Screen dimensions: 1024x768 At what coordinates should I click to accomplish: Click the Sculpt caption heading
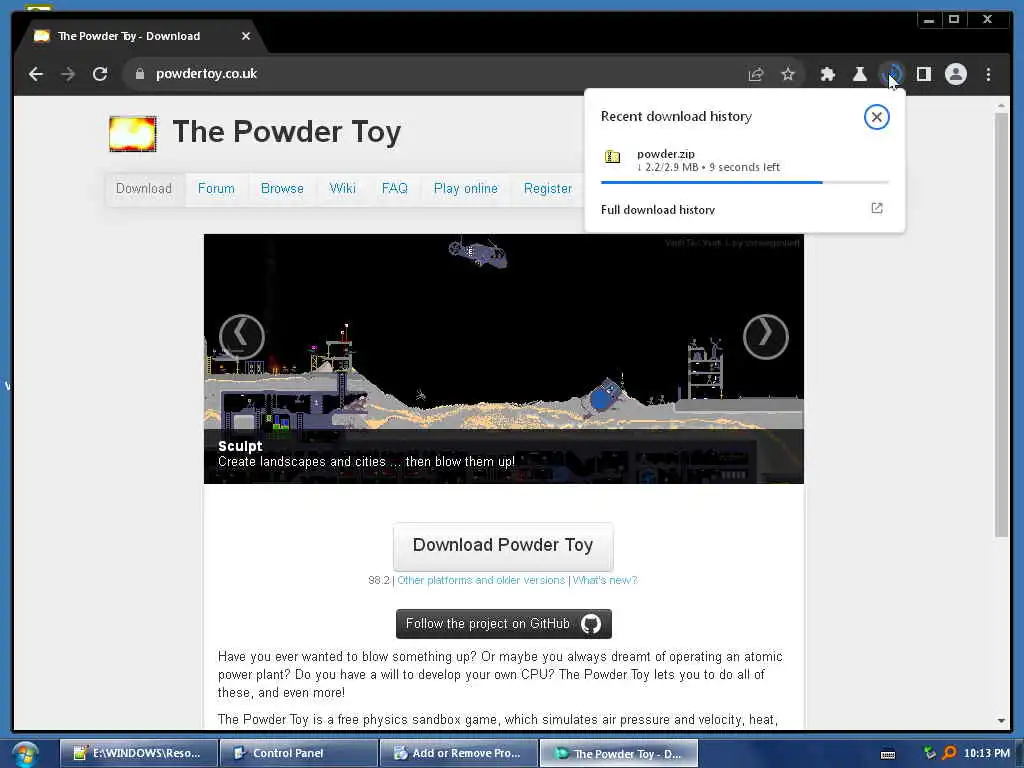click(x=240, y=446)
